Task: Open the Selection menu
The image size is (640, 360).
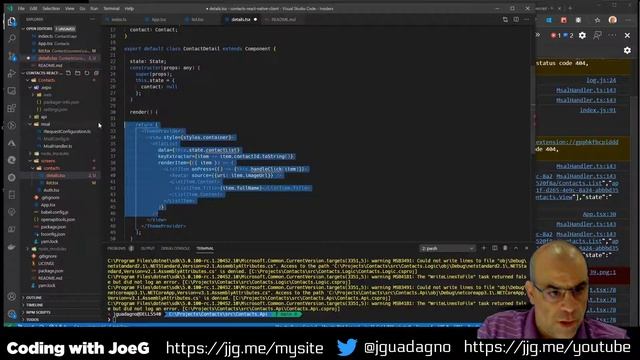Action: tap(51, 9)
